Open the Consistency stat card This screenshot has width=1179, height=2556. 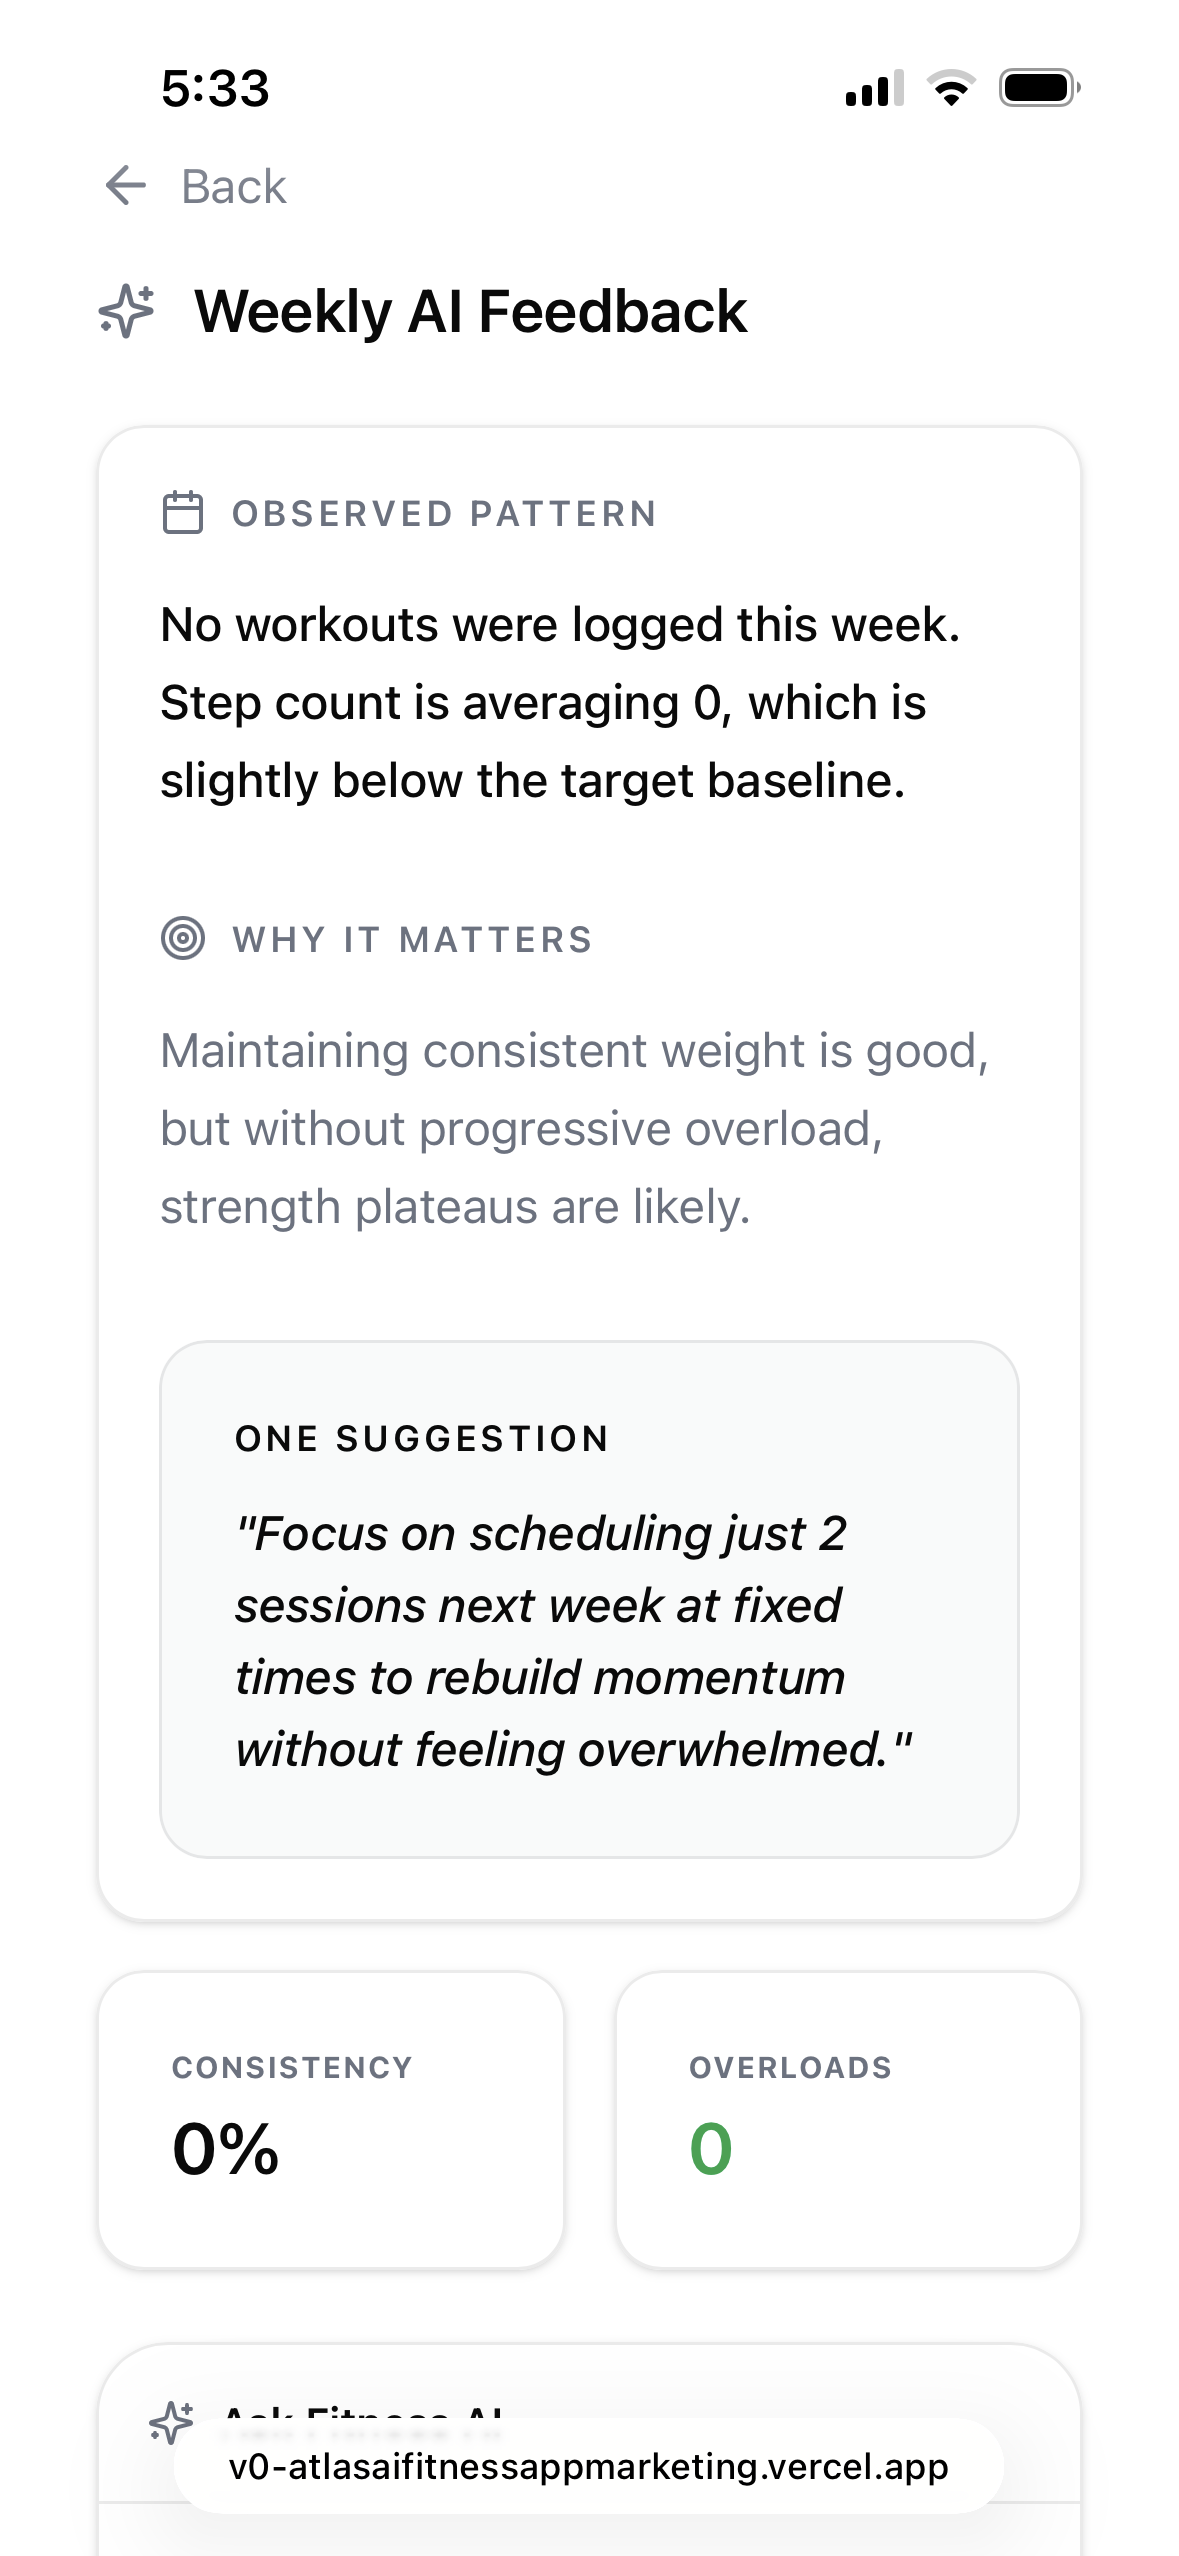(331, 2120)
